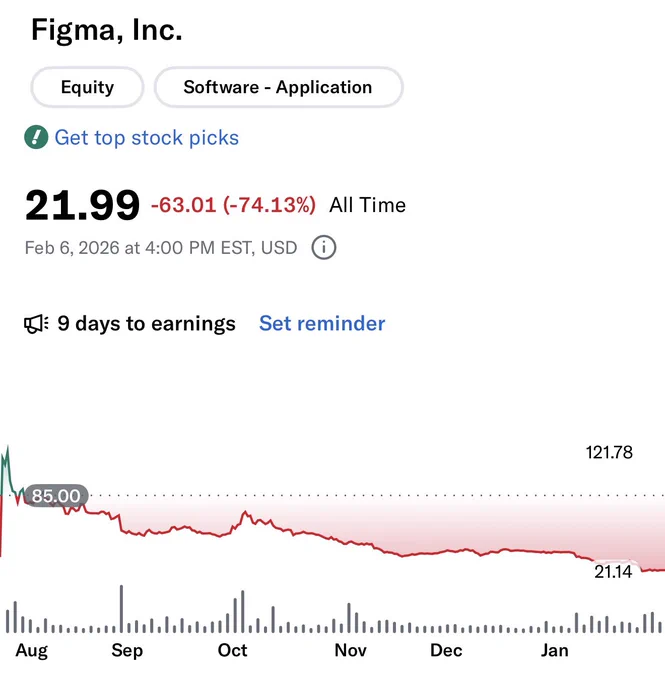This screenshot has width=665, height=680.
Task: Click the Sep label on chart axis
Action: [x=127, y=651]
